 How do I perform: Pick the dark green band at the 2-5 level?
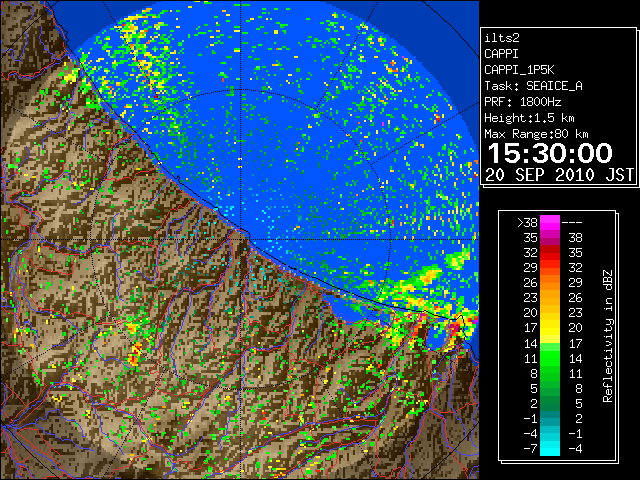click(550, 403)
